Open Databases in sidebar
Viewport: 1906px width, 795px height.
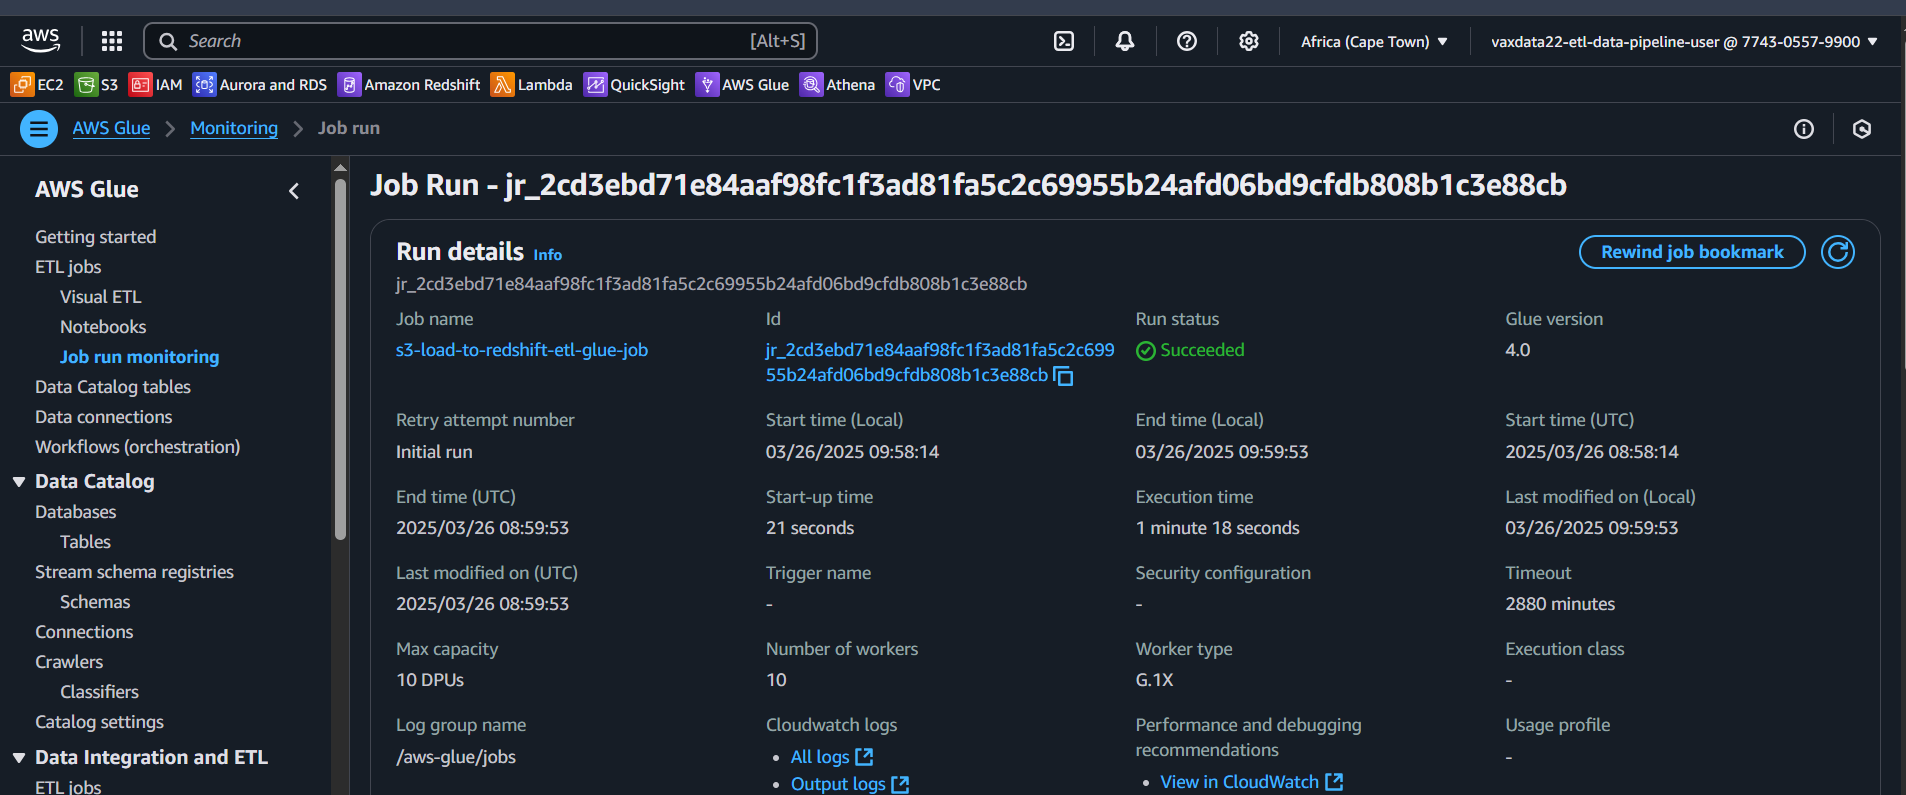tap(76, 512)
